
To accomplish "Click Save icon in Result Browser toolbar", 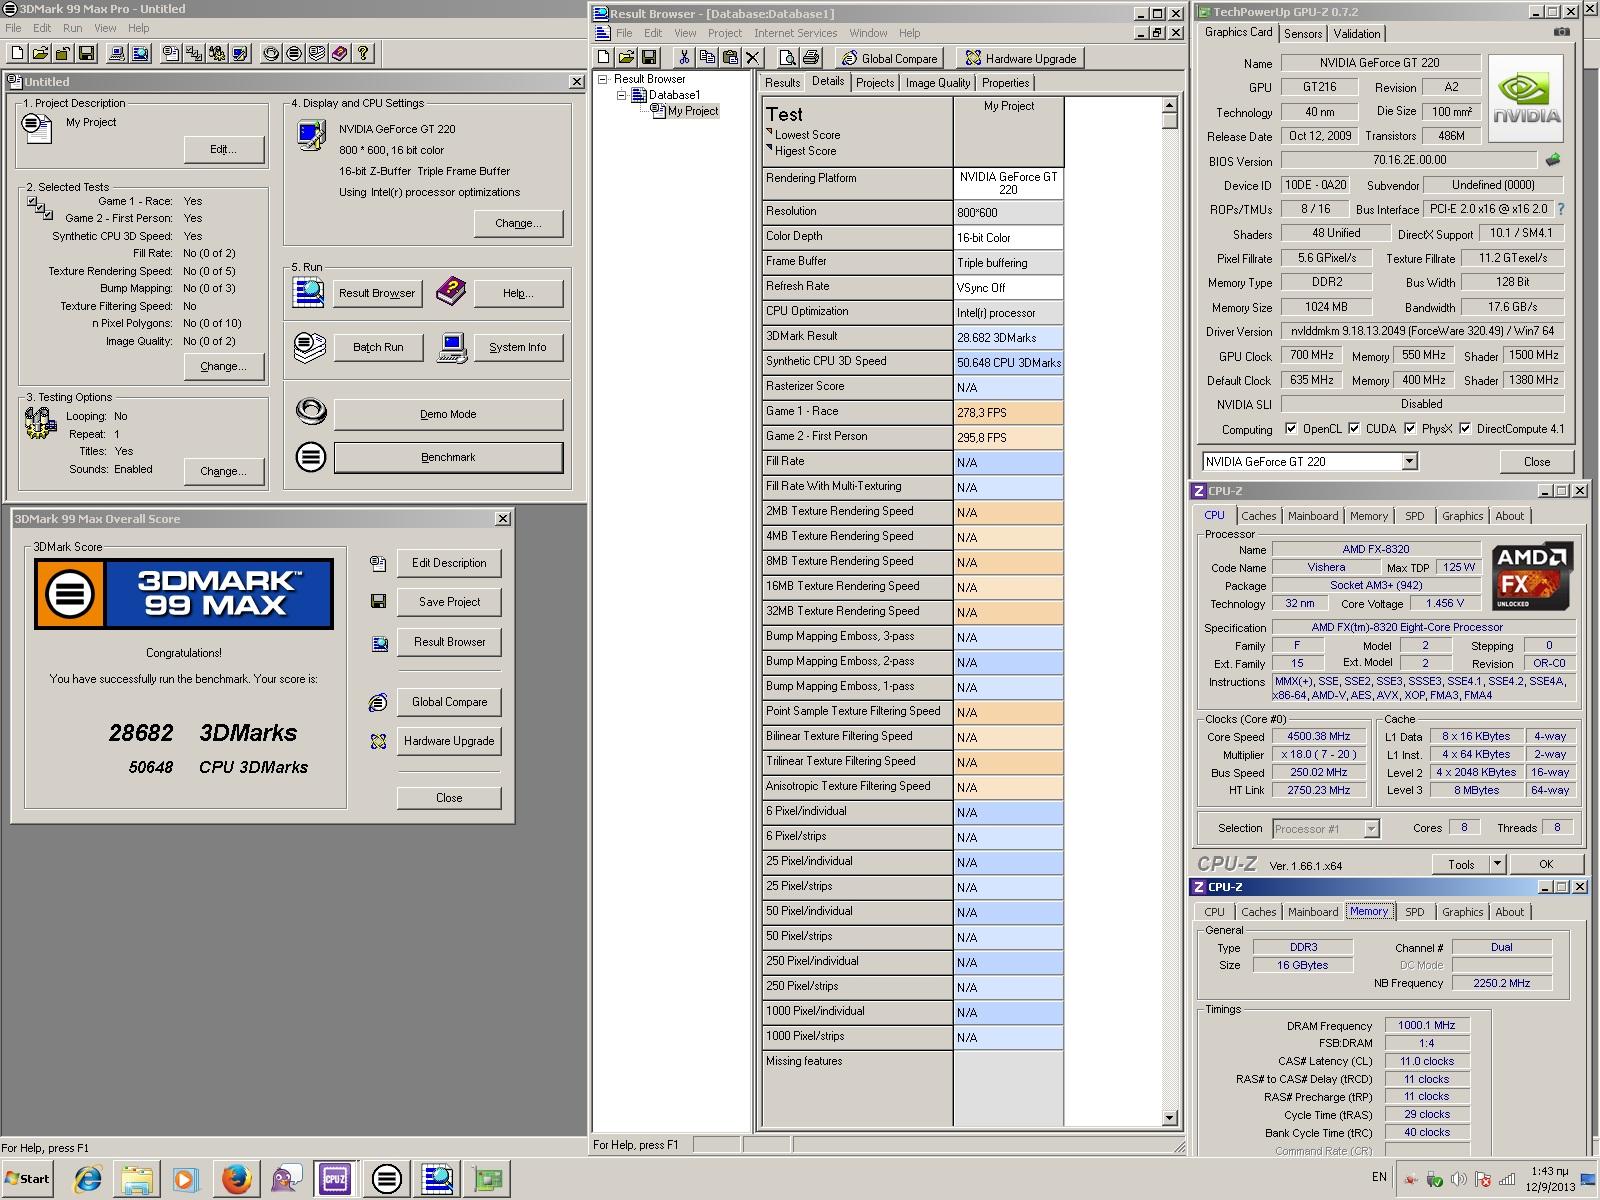I will coord(650,58).
